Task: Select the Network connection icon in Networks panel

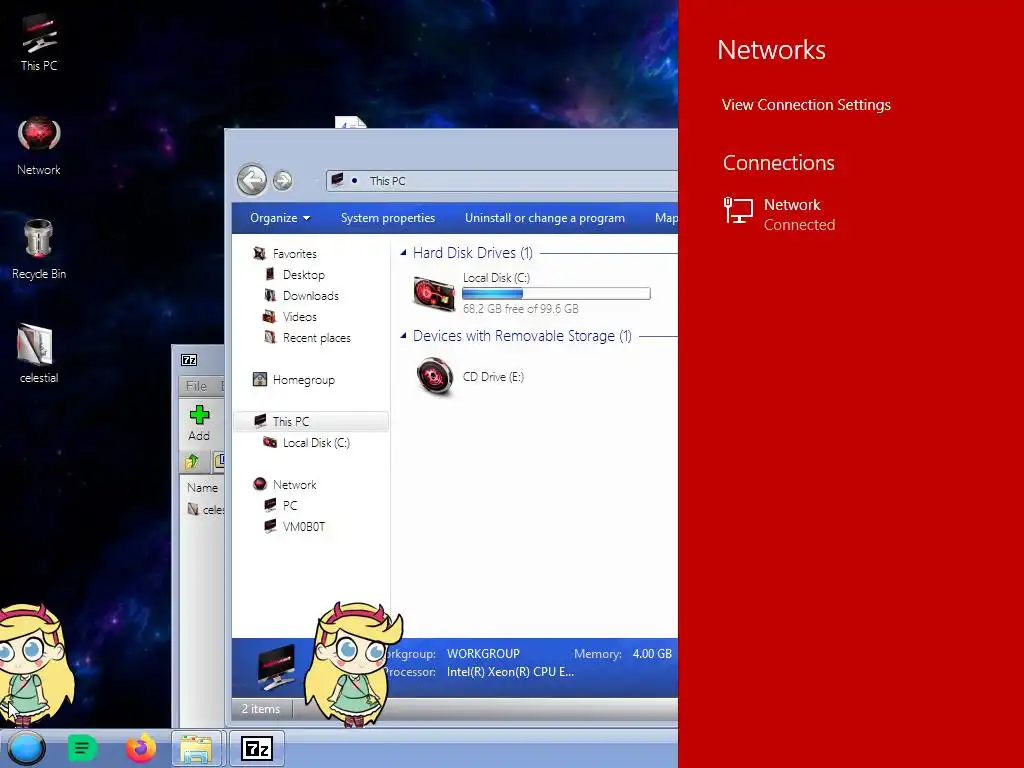Action: point(739,211)
